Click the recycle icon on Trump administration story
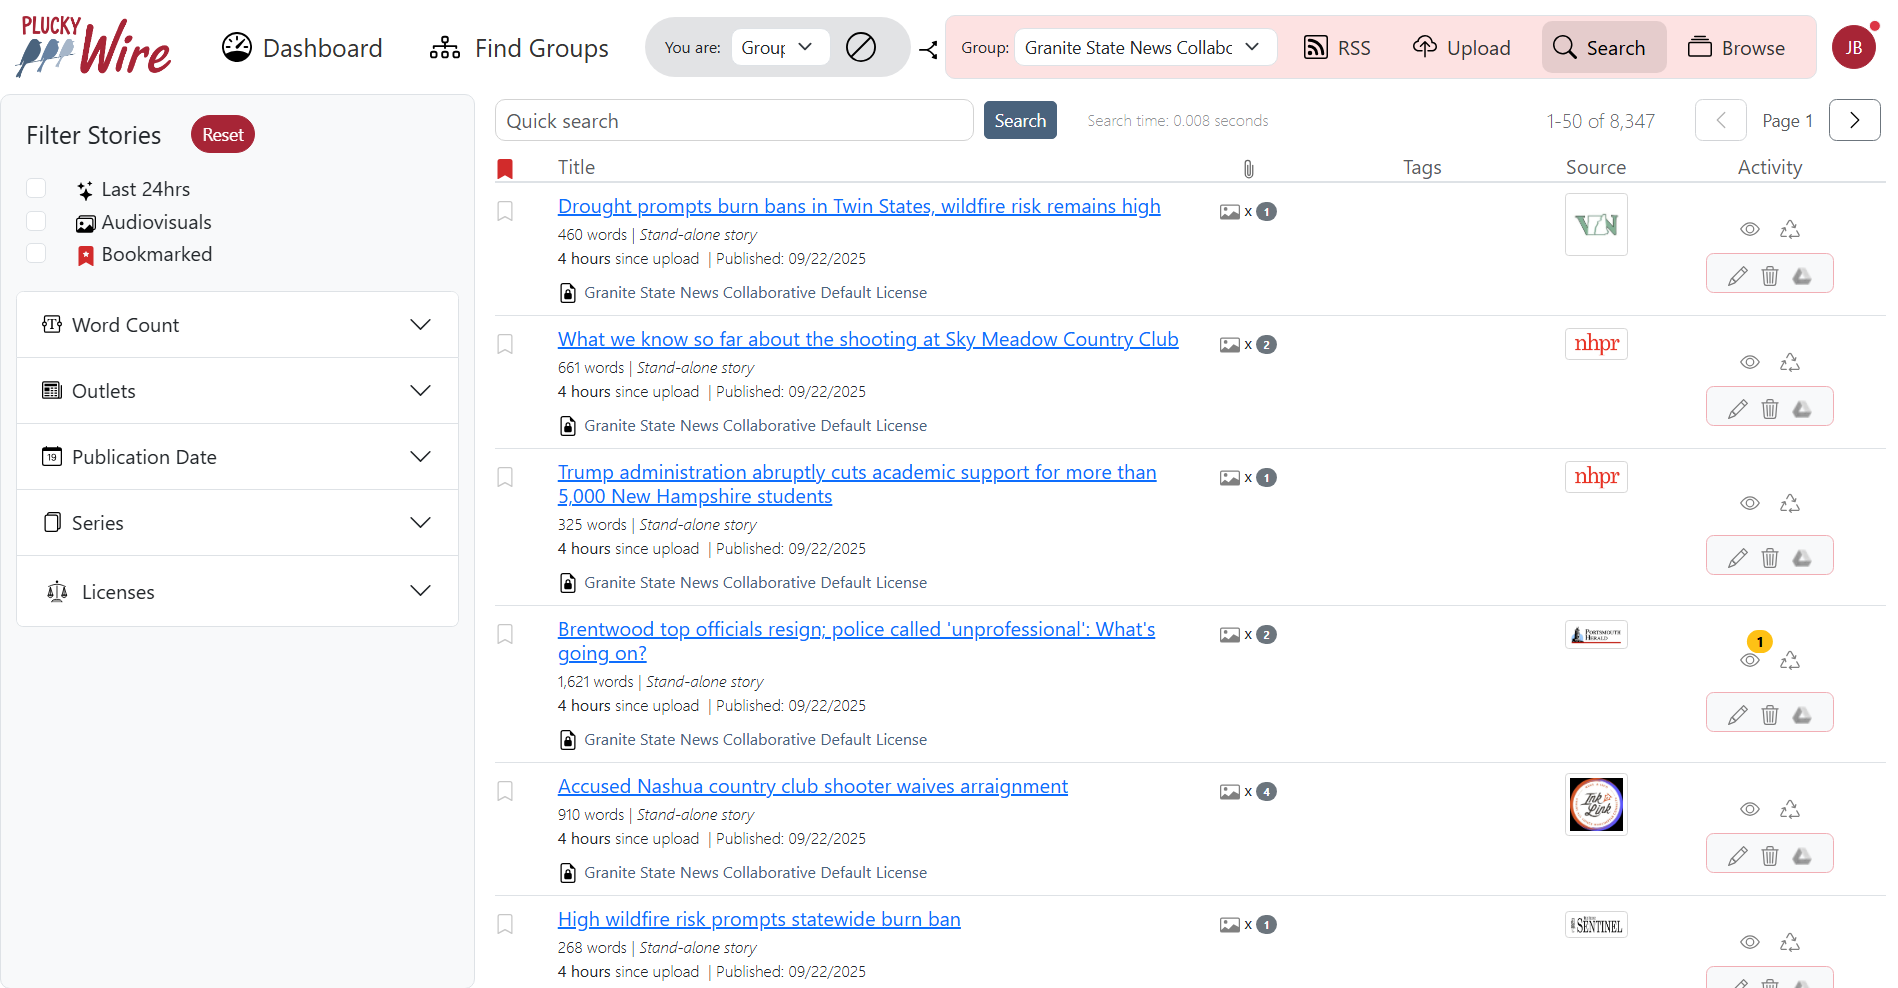Screen dimensions: 1898x988 click(x=1790, y=503)
